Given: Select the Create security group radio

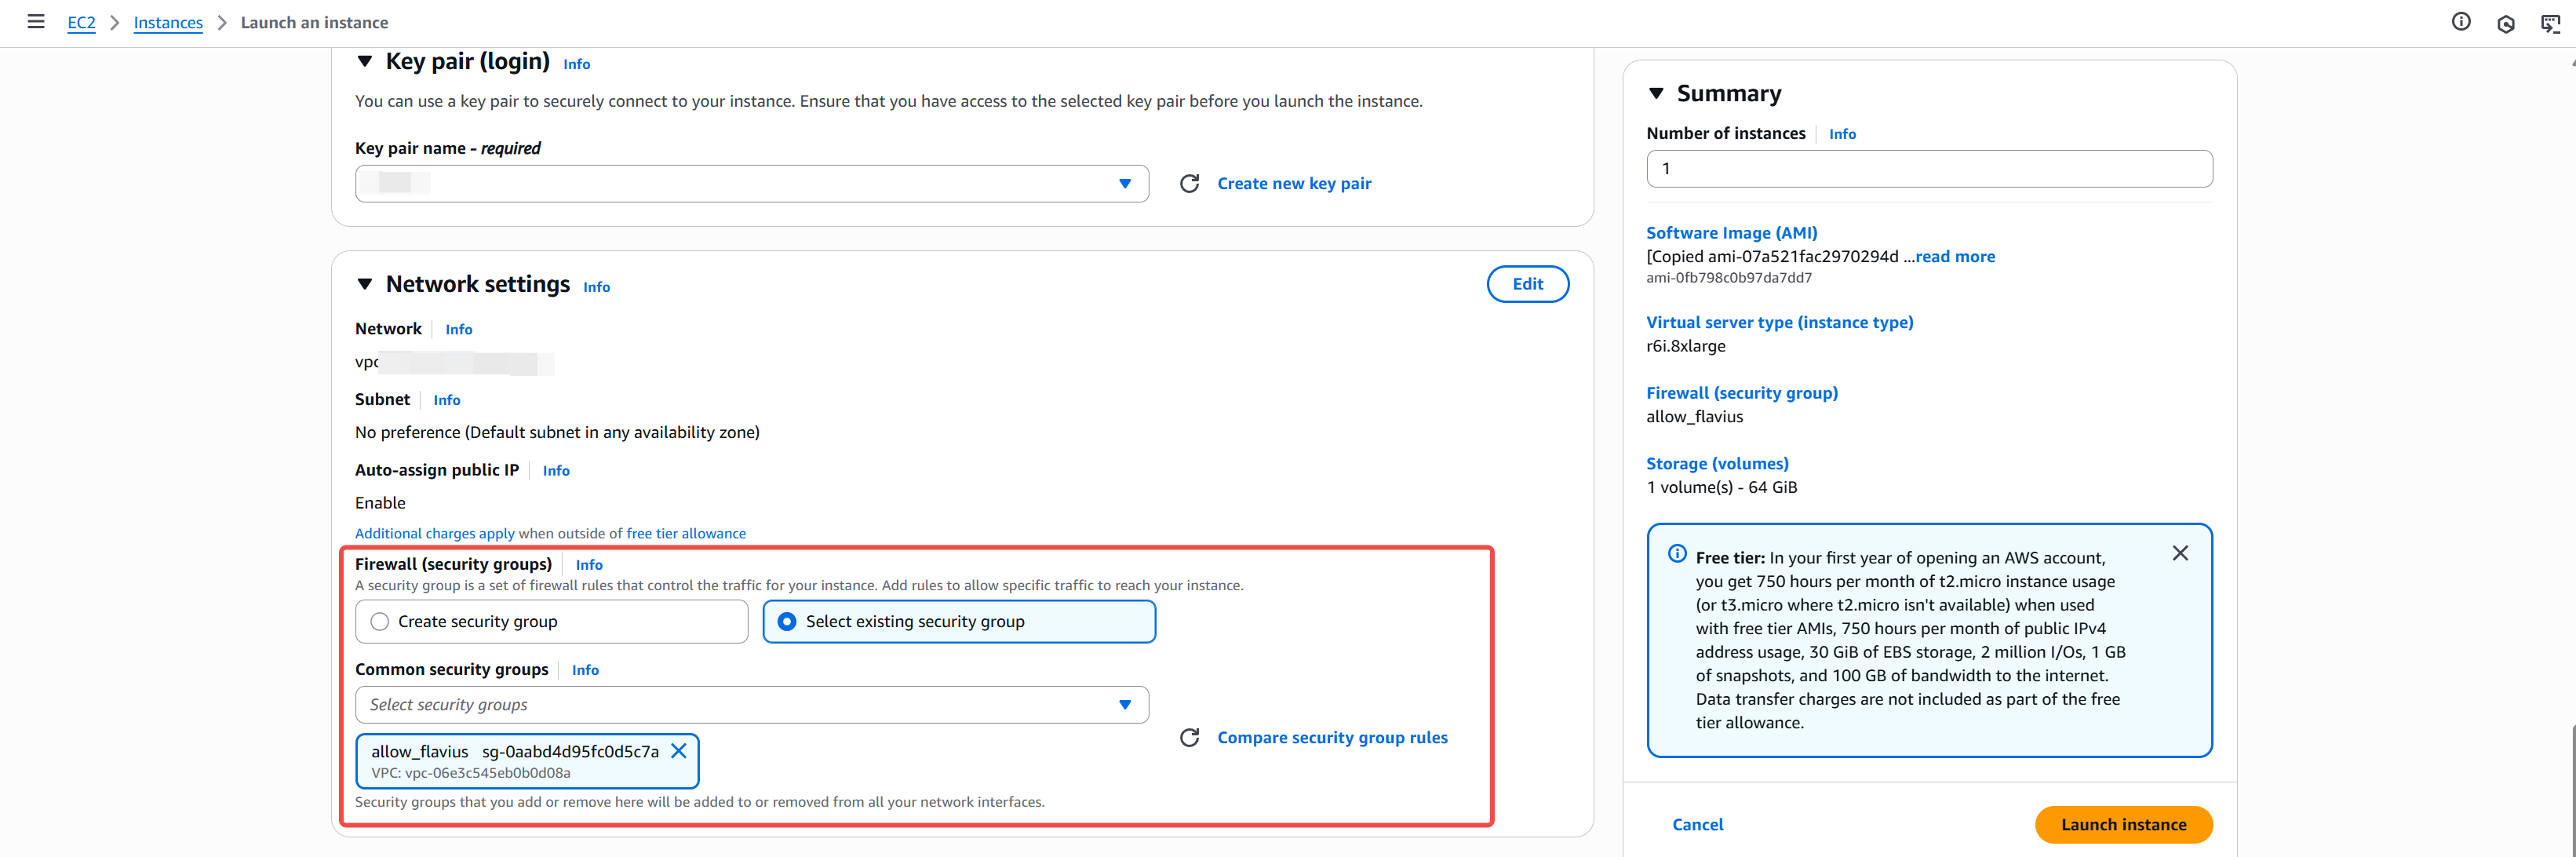Looking at the screenshot, I should pyautogui.click(x=380, y=622).
